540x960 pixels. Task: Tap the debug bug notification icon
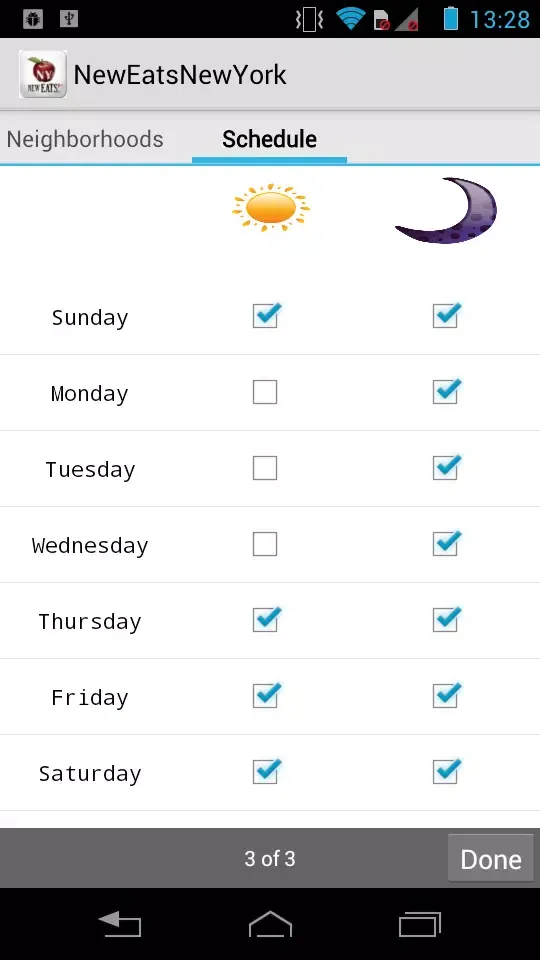coord(33,19)
